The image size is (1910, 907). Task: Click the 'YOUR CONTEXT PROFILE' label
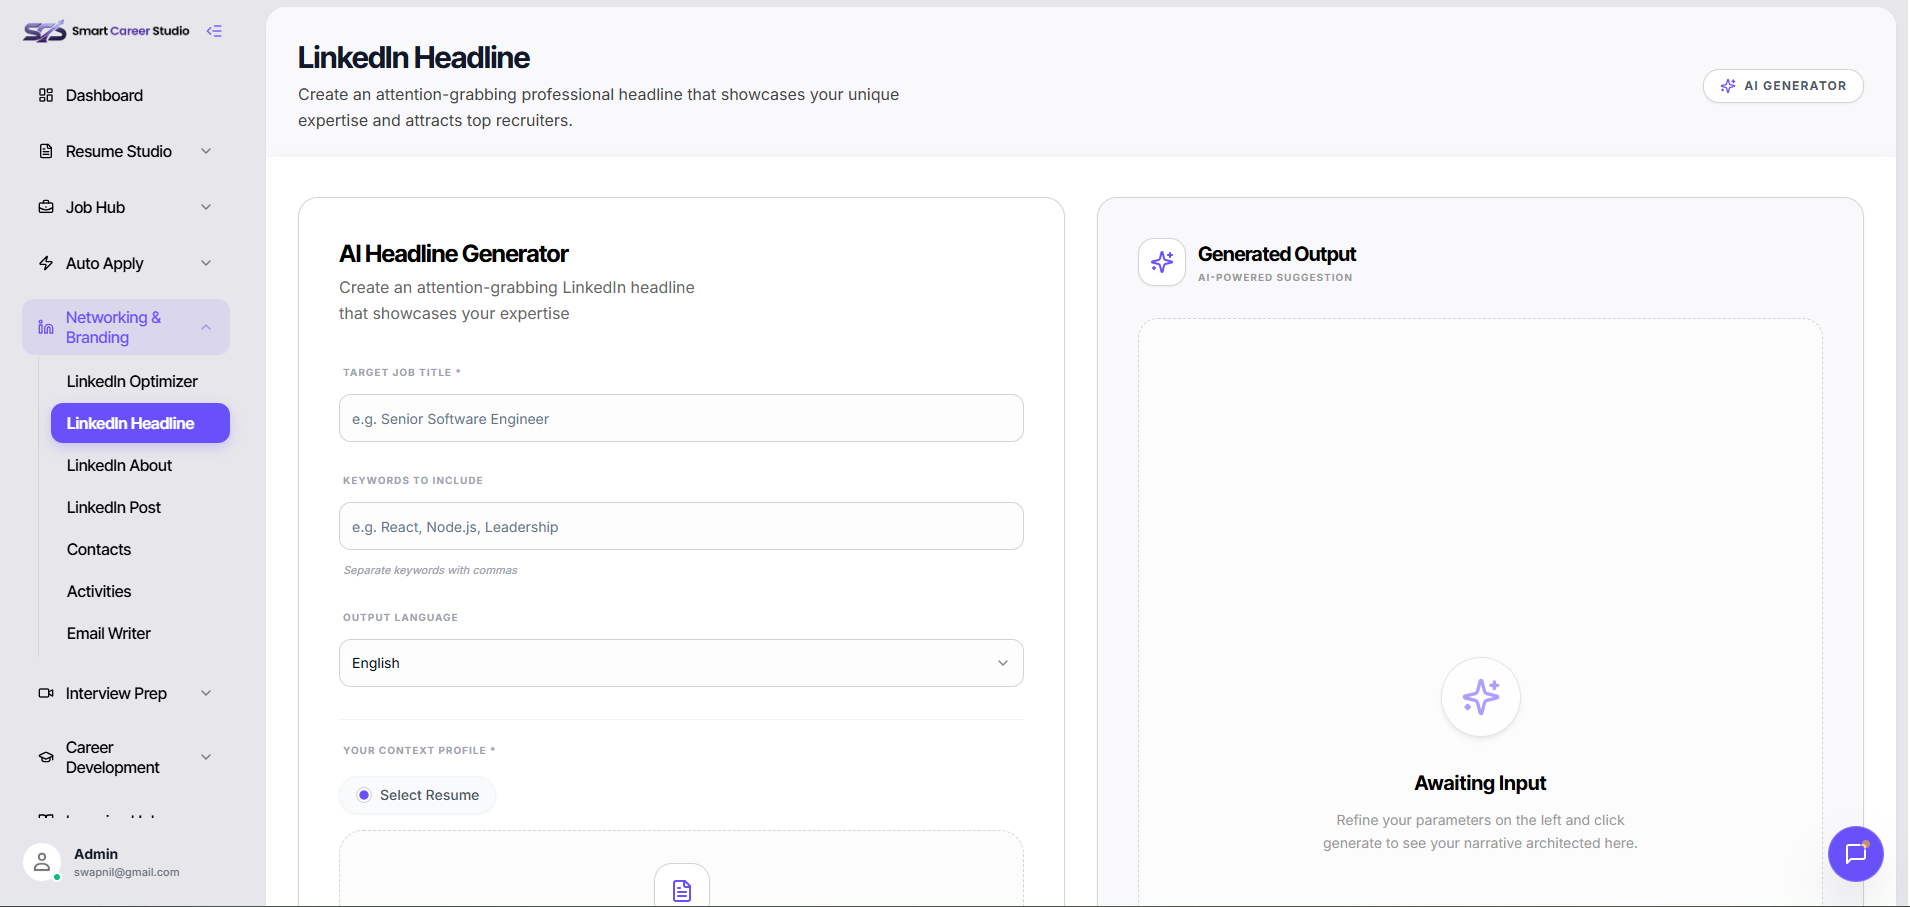click(419, 750)
